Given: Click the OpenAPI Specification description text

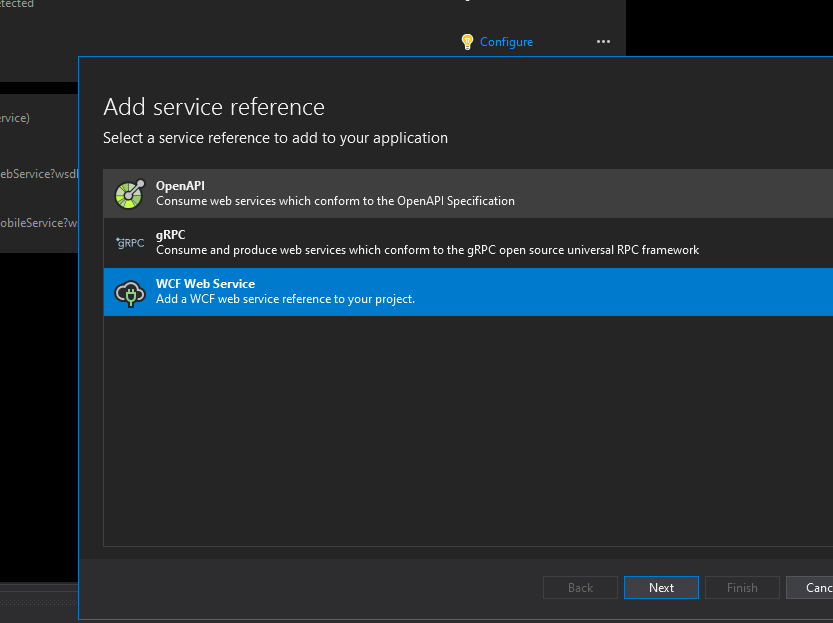Looking at the screenshot, I should [x=335, y=201].
